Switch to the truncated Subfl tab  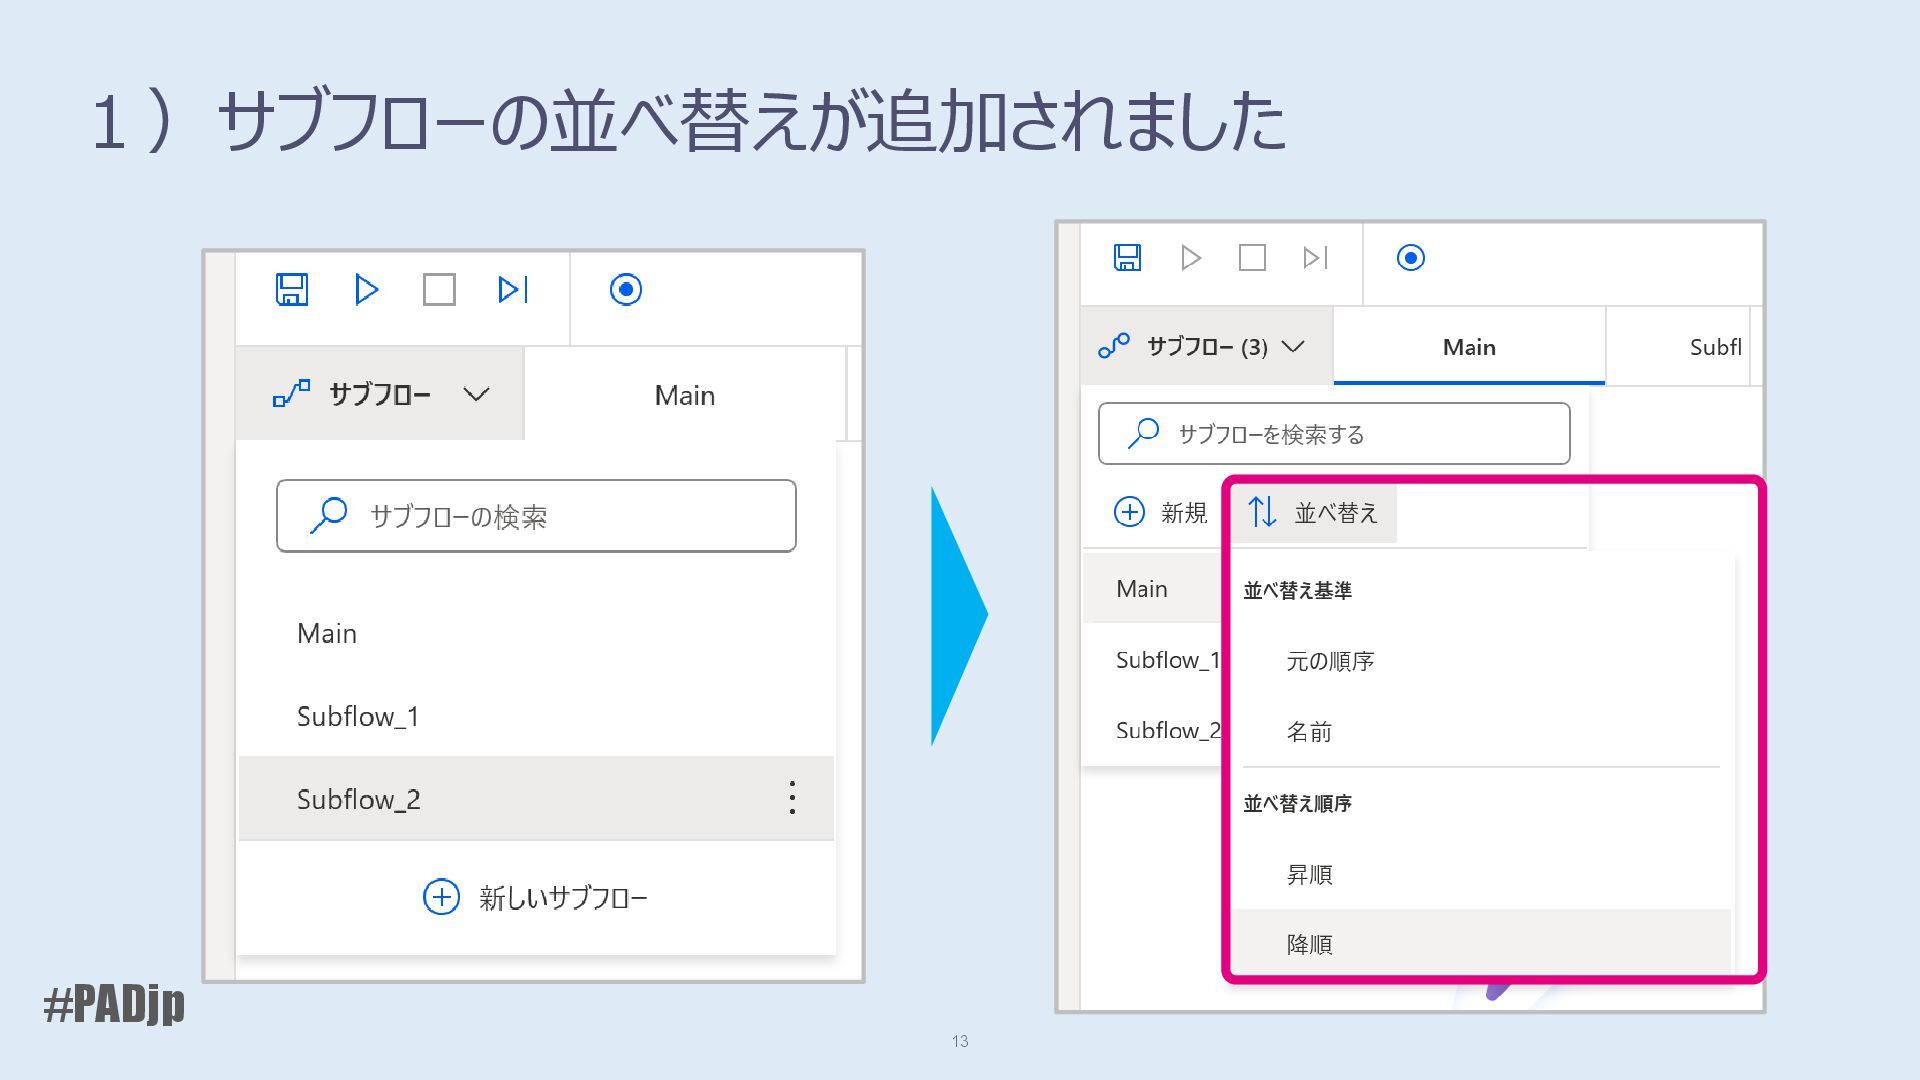(x=1714, y=347)
